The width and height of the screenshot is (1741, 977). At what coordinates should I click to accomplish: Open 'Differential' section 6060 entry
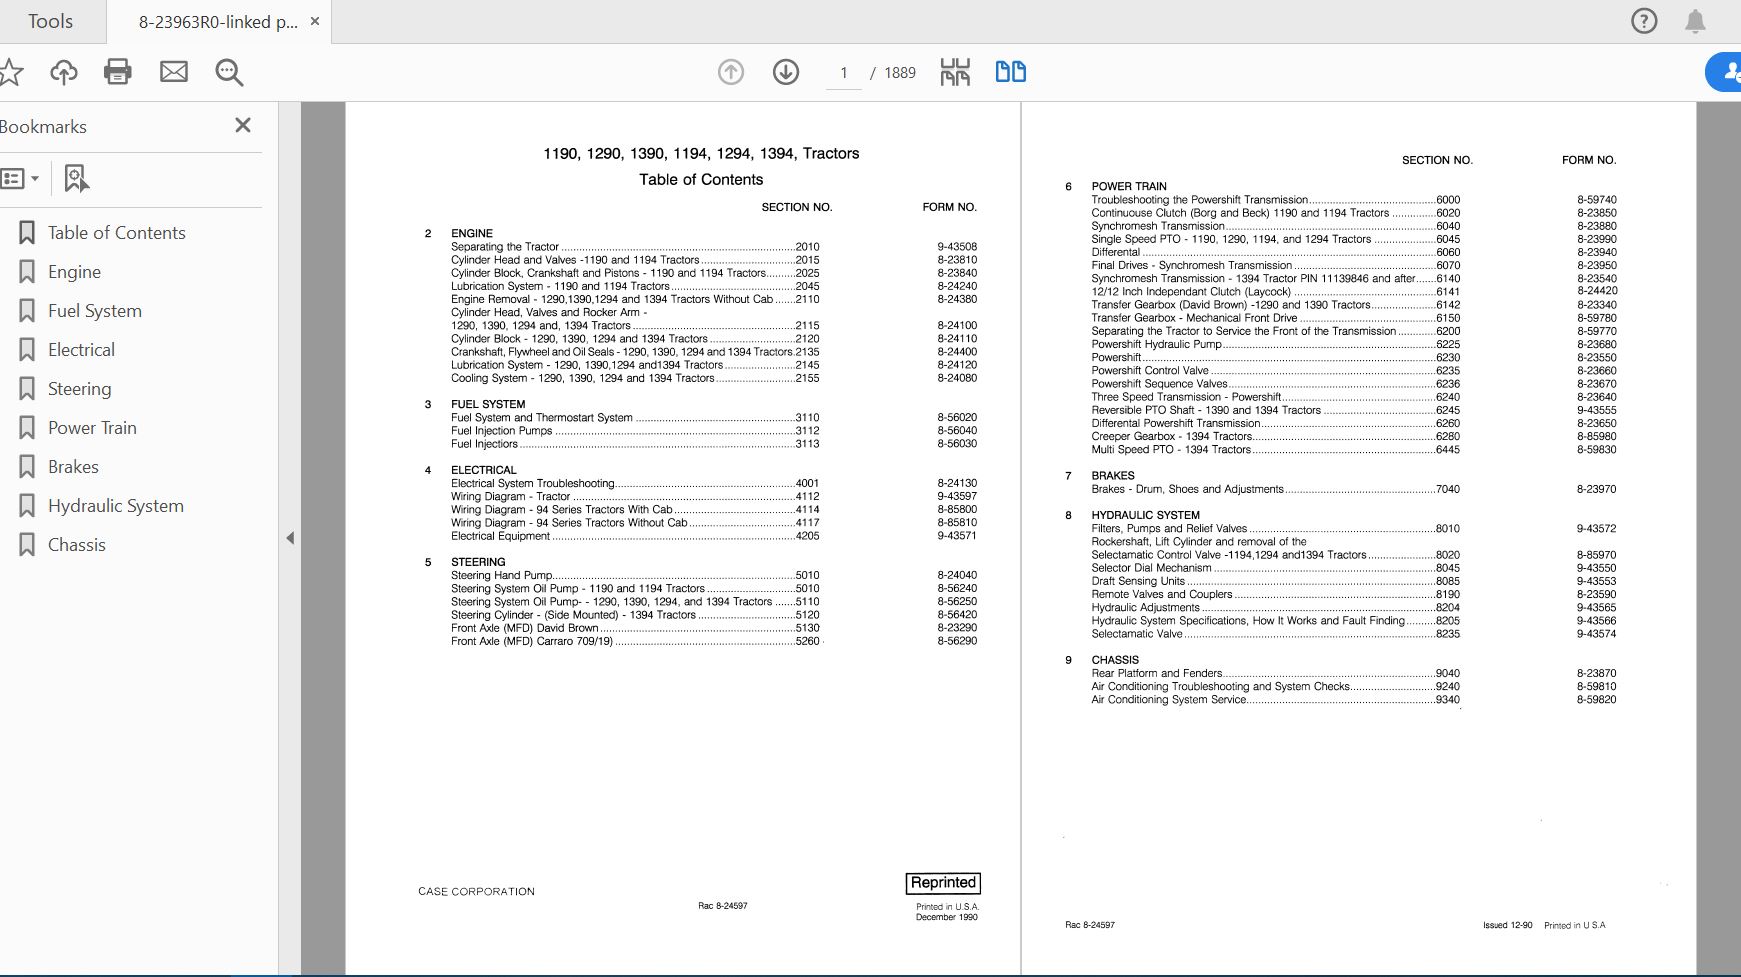1275,252
